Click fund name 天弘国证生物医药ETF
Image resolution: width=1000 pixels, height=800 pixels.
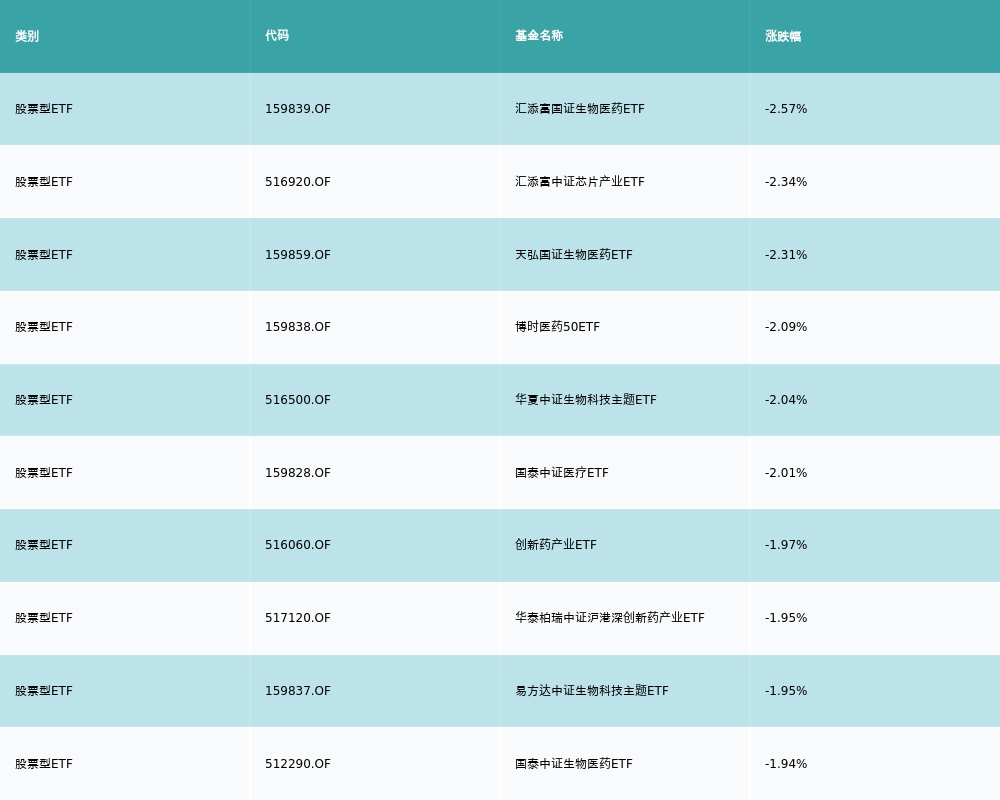574,255
